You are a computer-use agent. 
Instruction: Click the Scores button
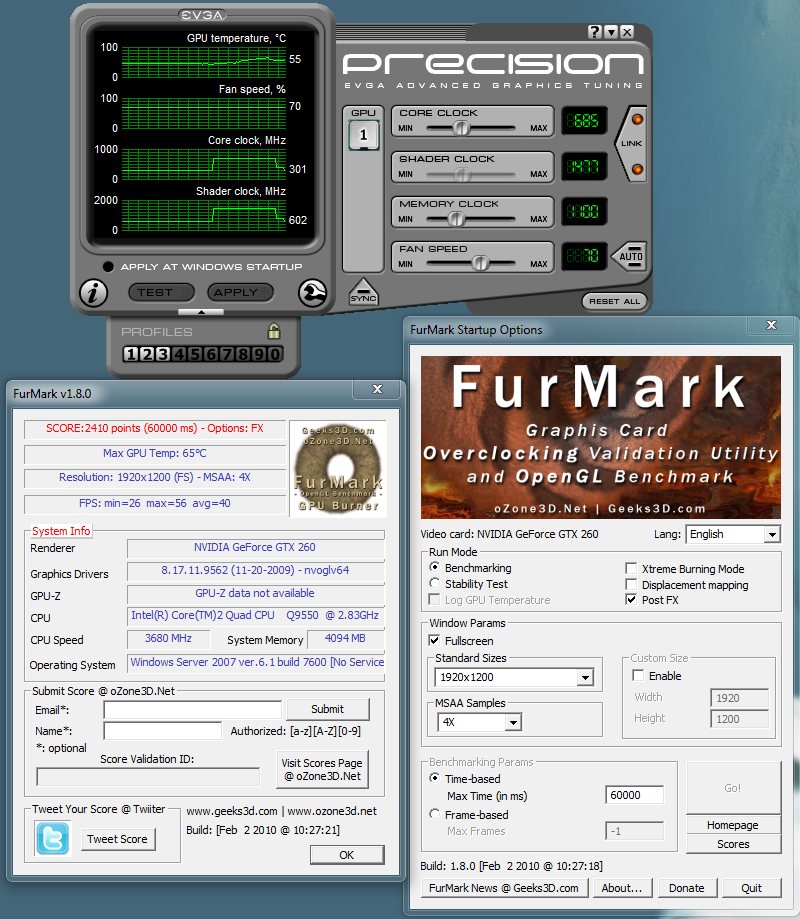coord(733,844)
